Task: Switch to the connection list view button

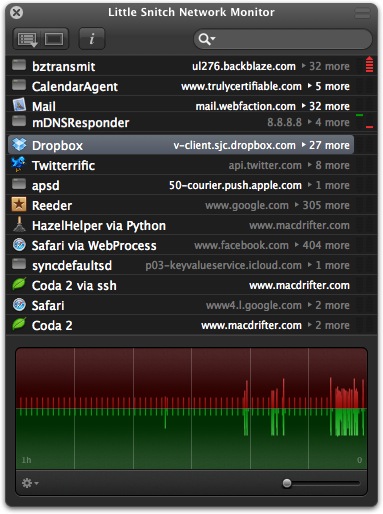Action: 27,39
